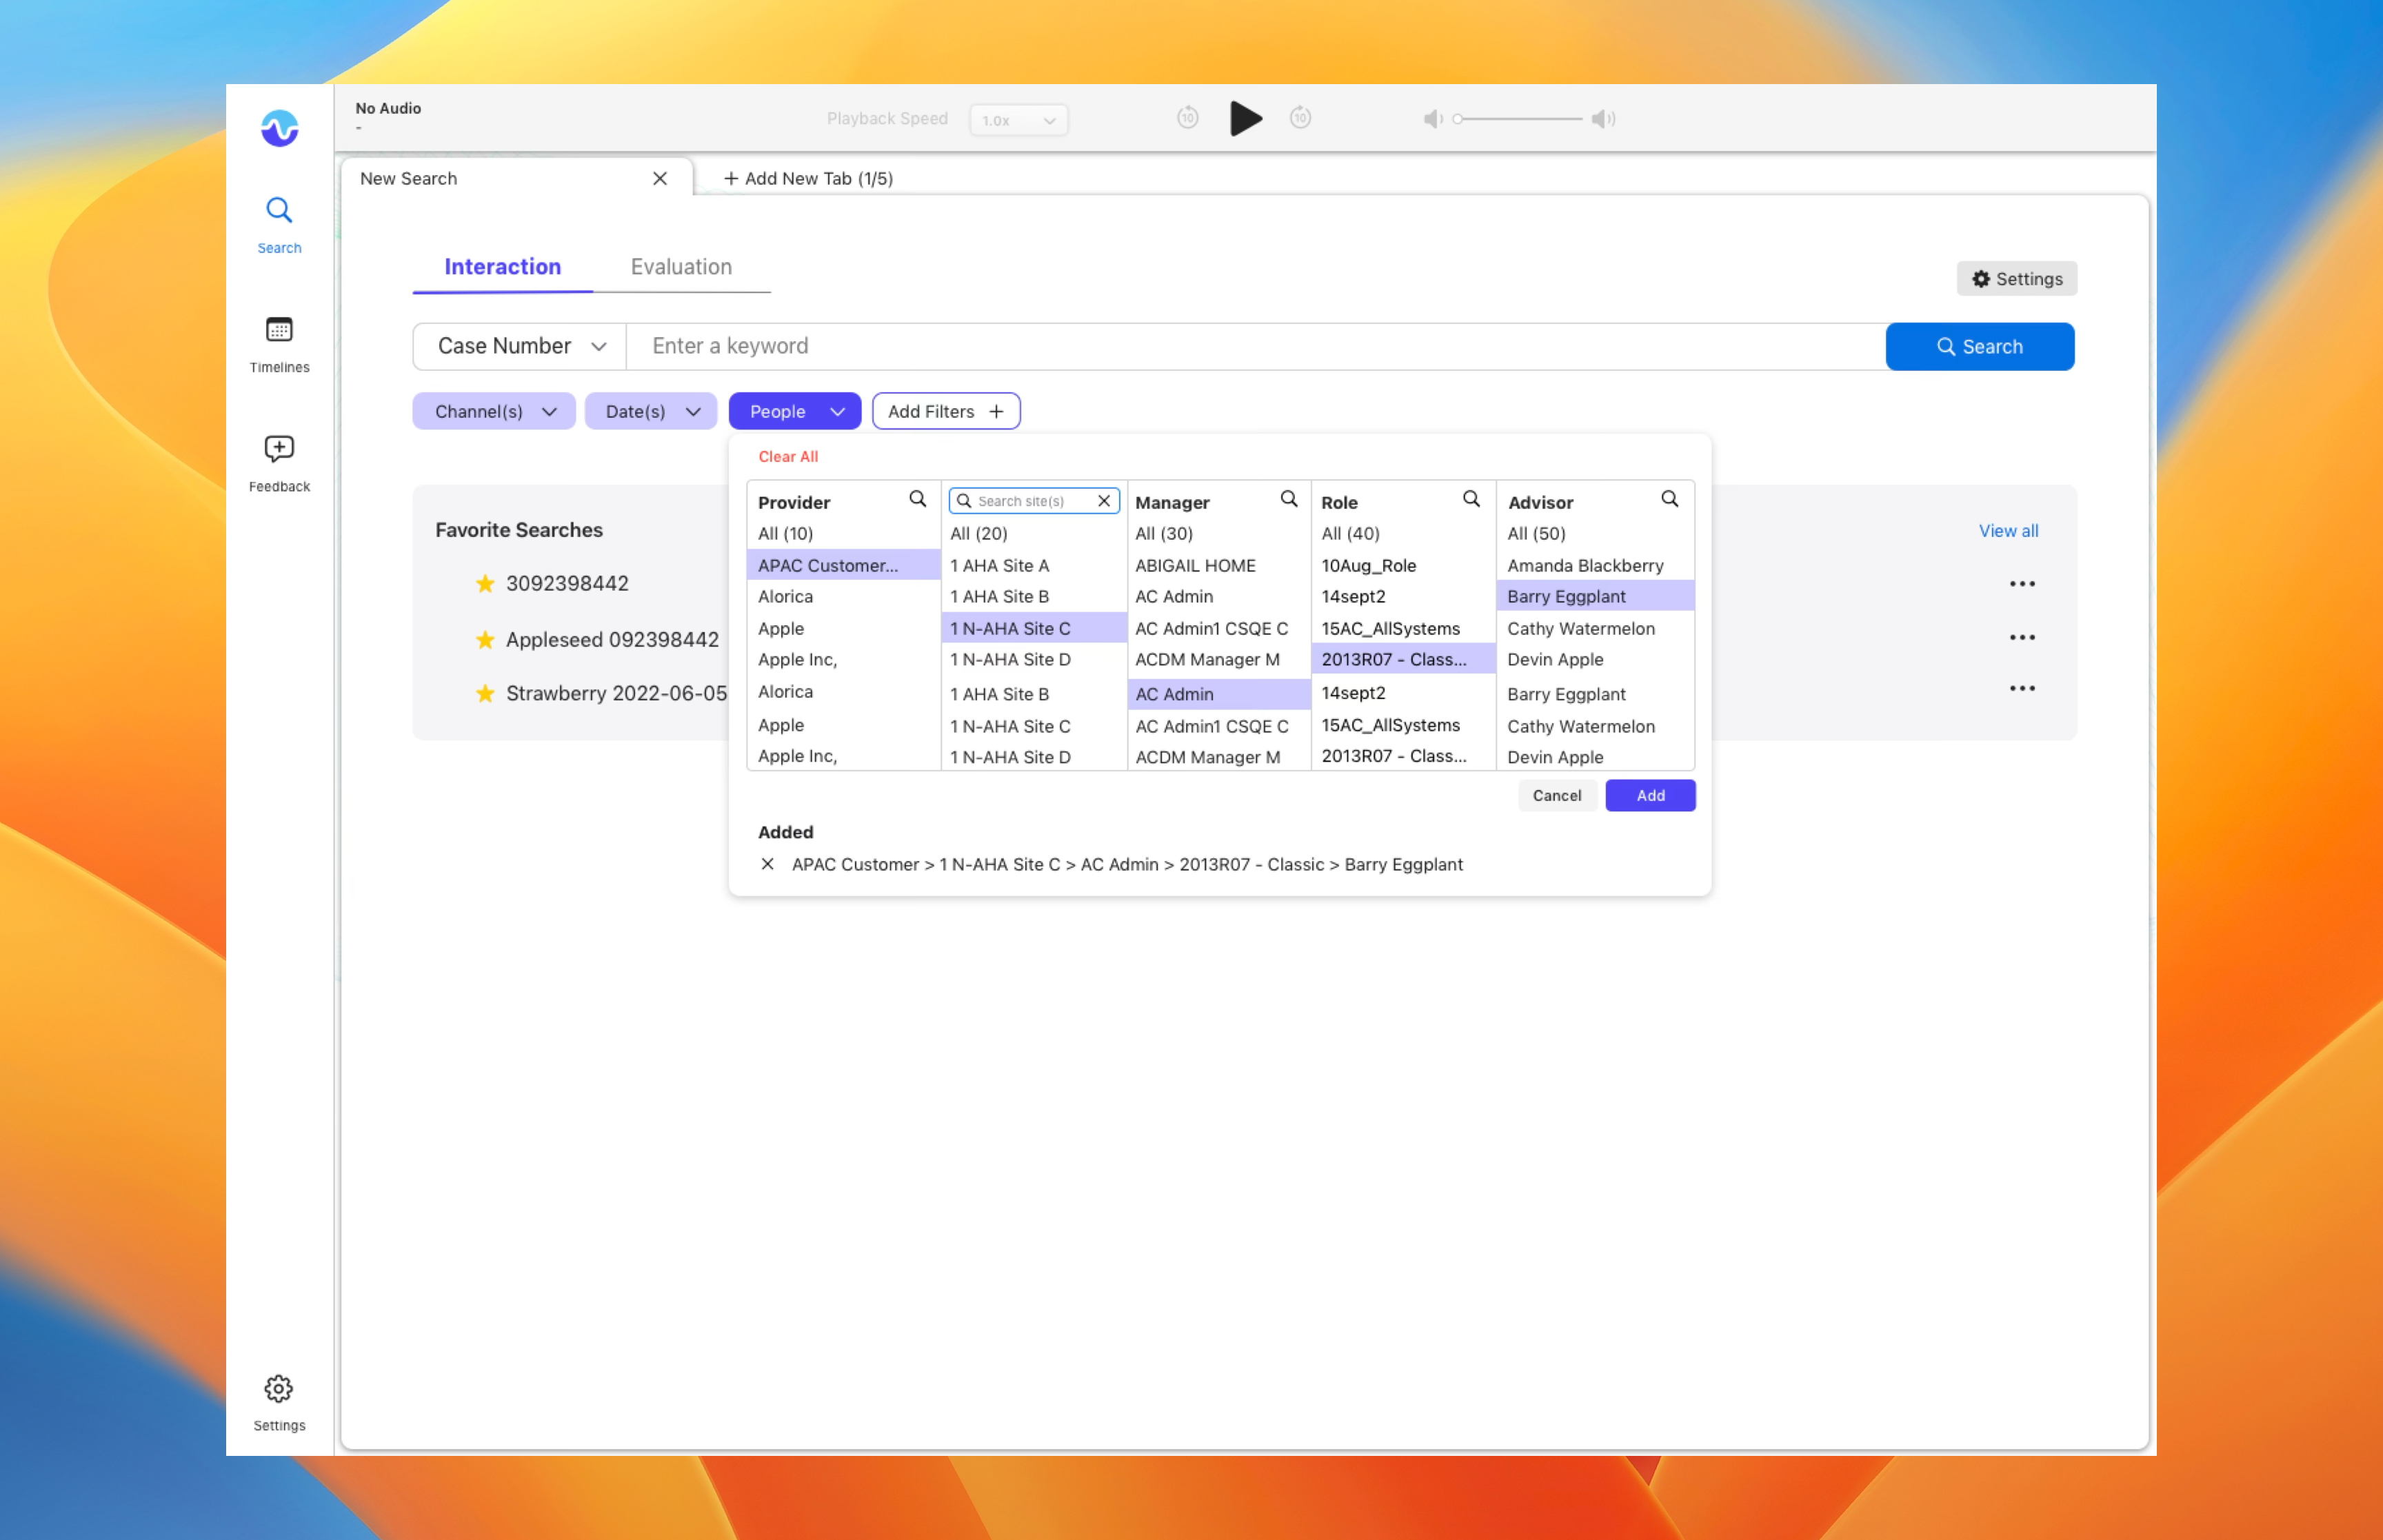Select Cathy Watermelon as an advisor
The width and height of the screenshot is (2383, 1540).
[1581, 628]
